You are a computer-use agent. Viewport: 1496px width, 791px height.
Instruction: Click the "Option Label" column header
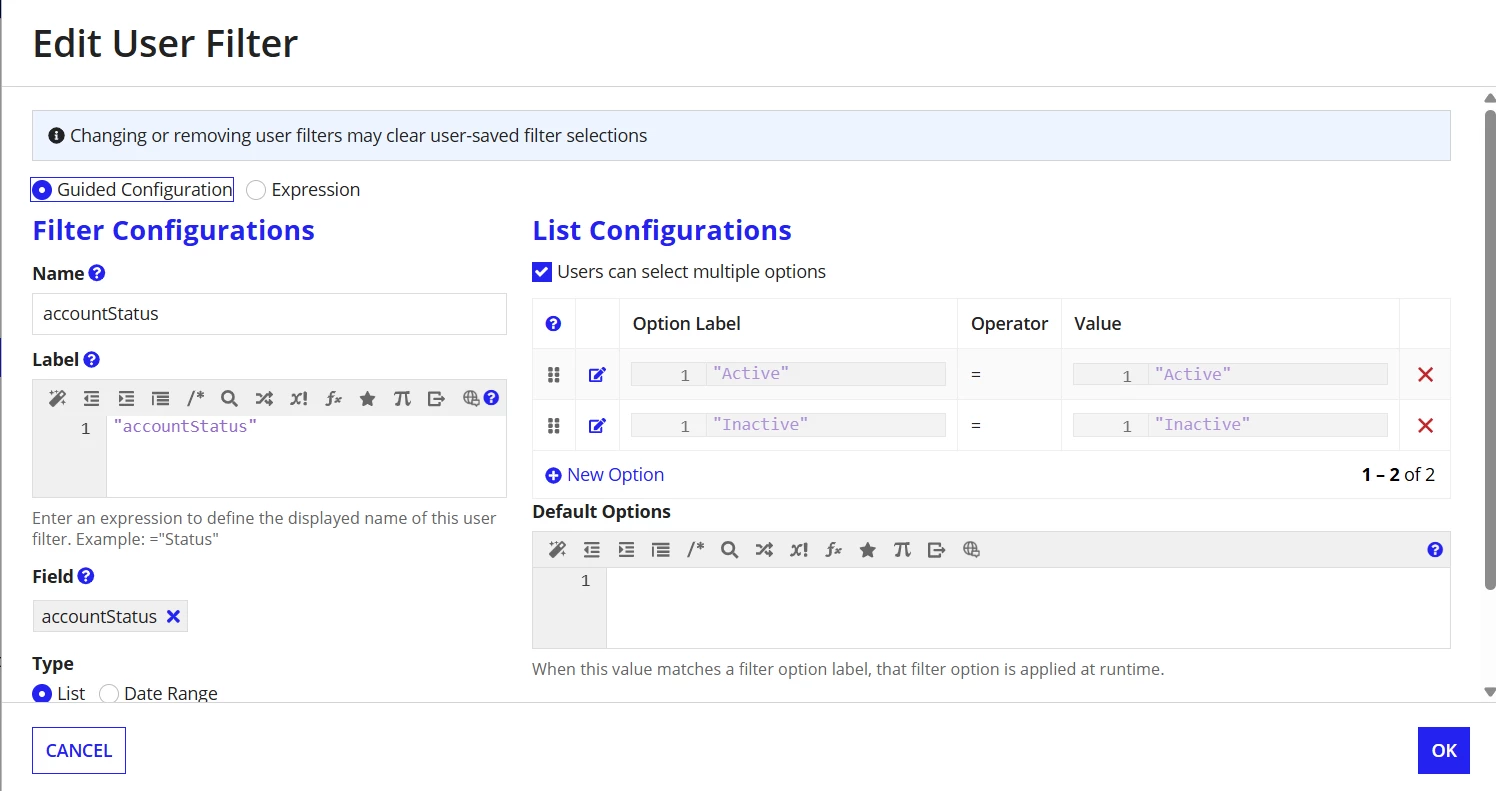pyautogui.click(x=687, y=323)
